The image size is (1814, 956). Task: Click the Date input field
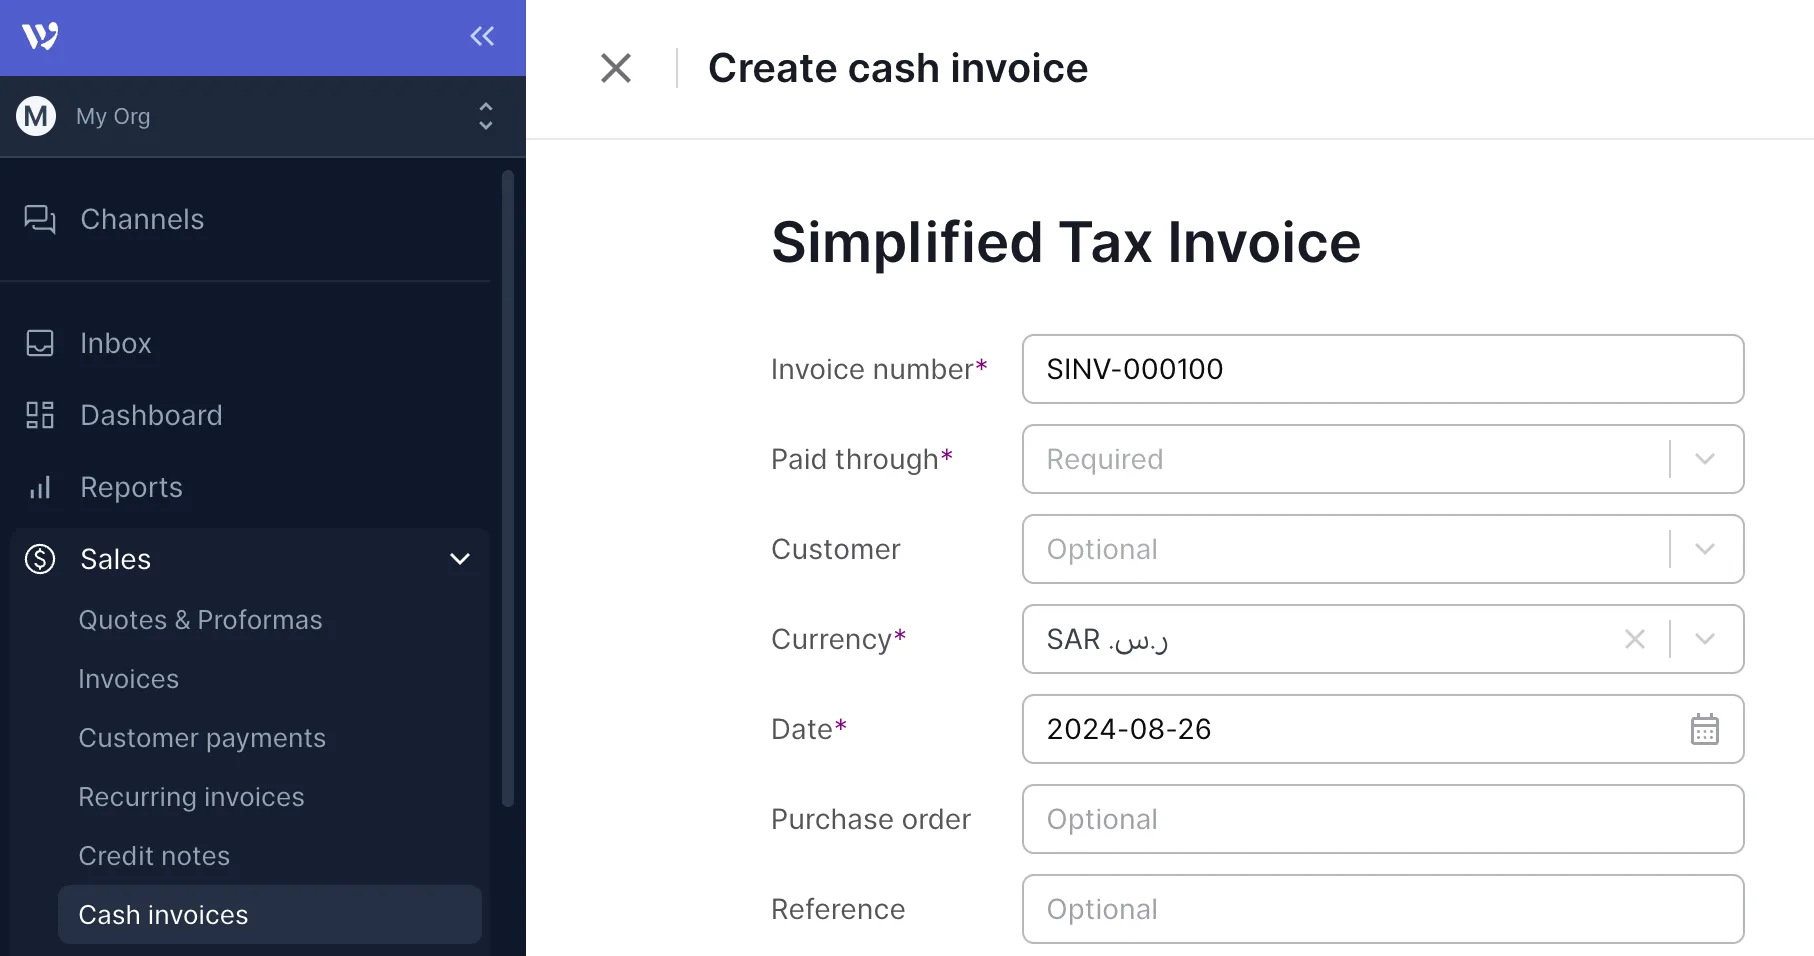point(1383,729)
